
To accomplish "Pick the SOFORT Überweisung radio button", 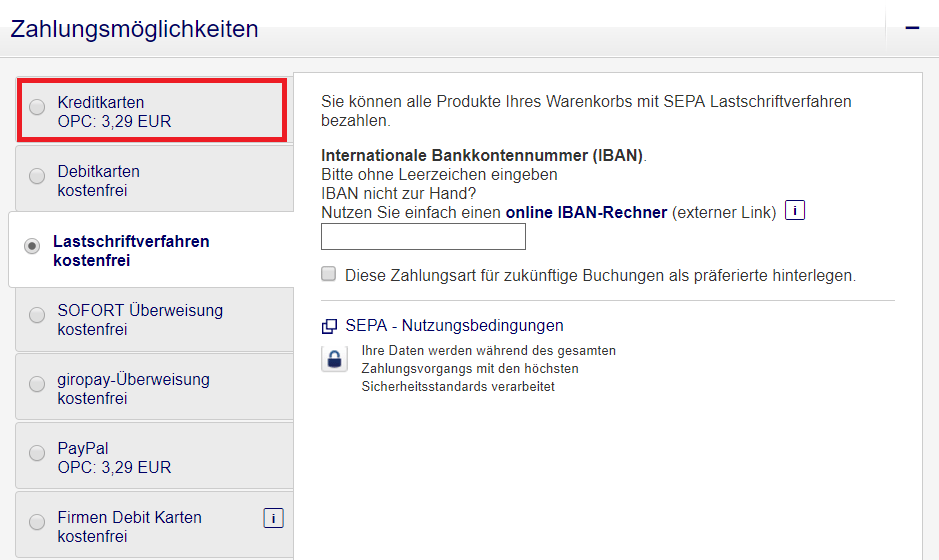I will pos(37,315).
